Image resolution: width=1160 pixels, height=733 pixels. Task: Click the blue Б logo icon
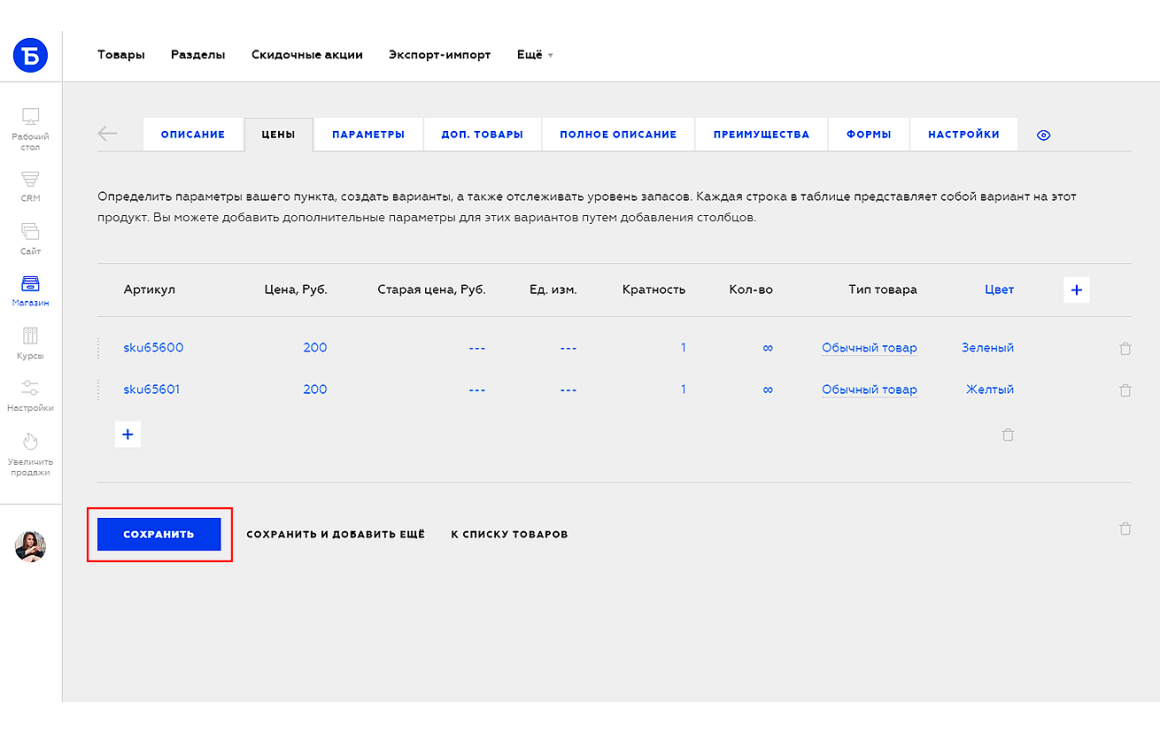[x=30, y=55]
